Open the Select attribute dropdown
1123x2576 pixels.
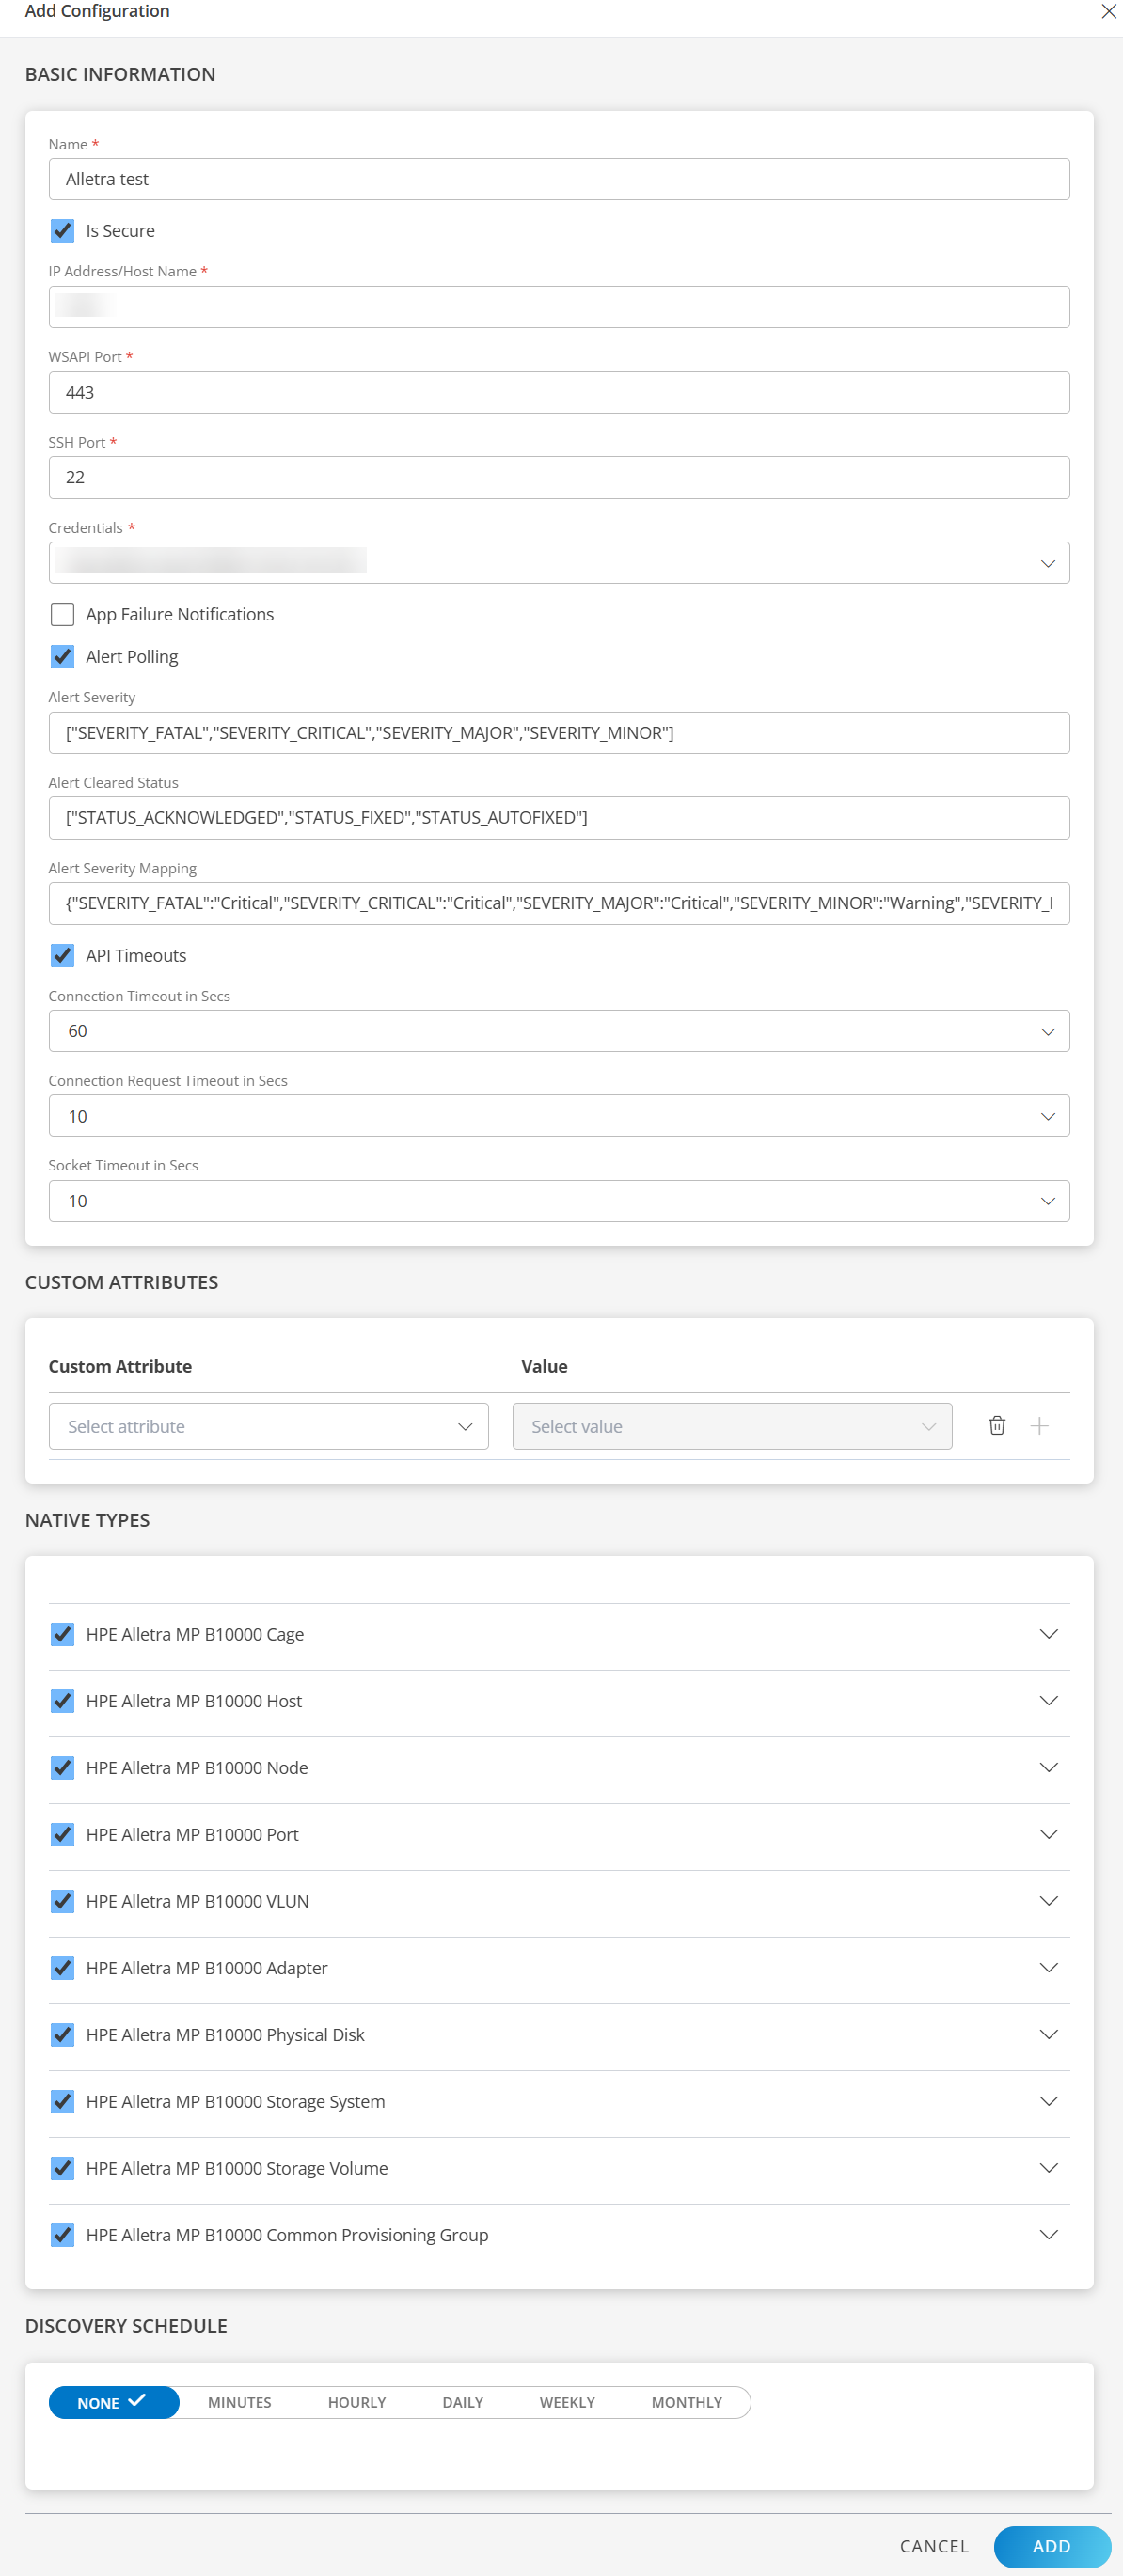pyautogui.click(x=269, y=1426)
